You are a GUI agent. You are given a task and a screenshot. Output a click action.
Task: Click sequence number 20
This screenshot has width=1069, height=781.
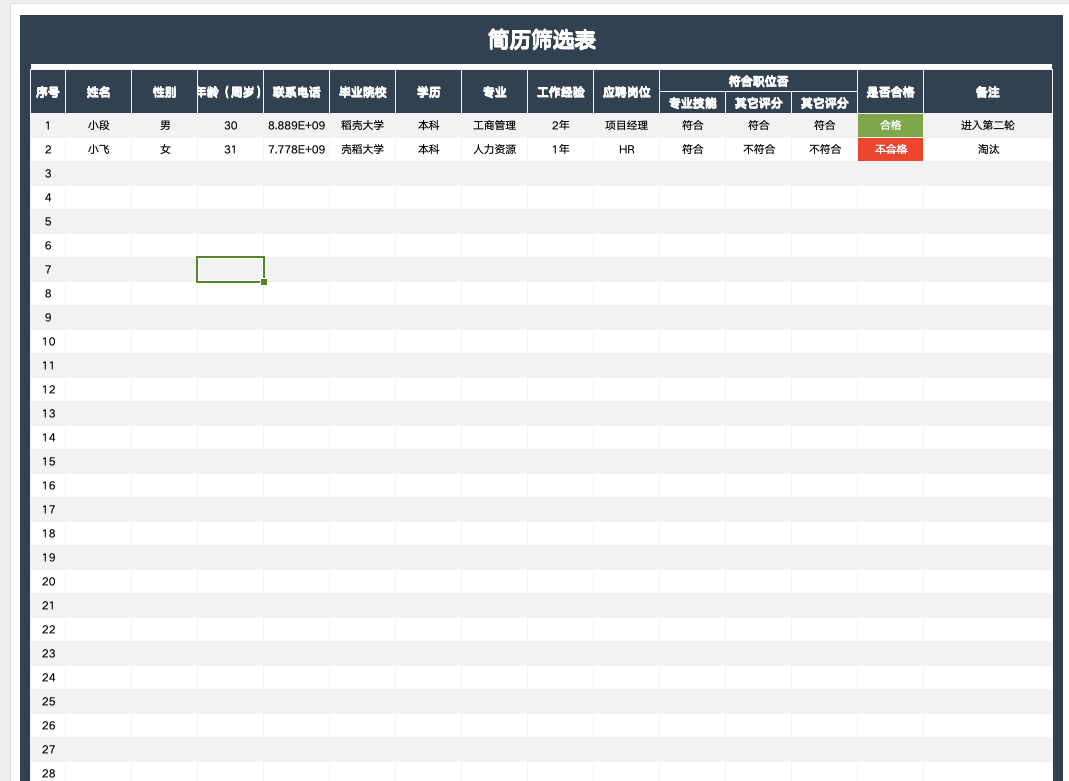tap(48, 581)
